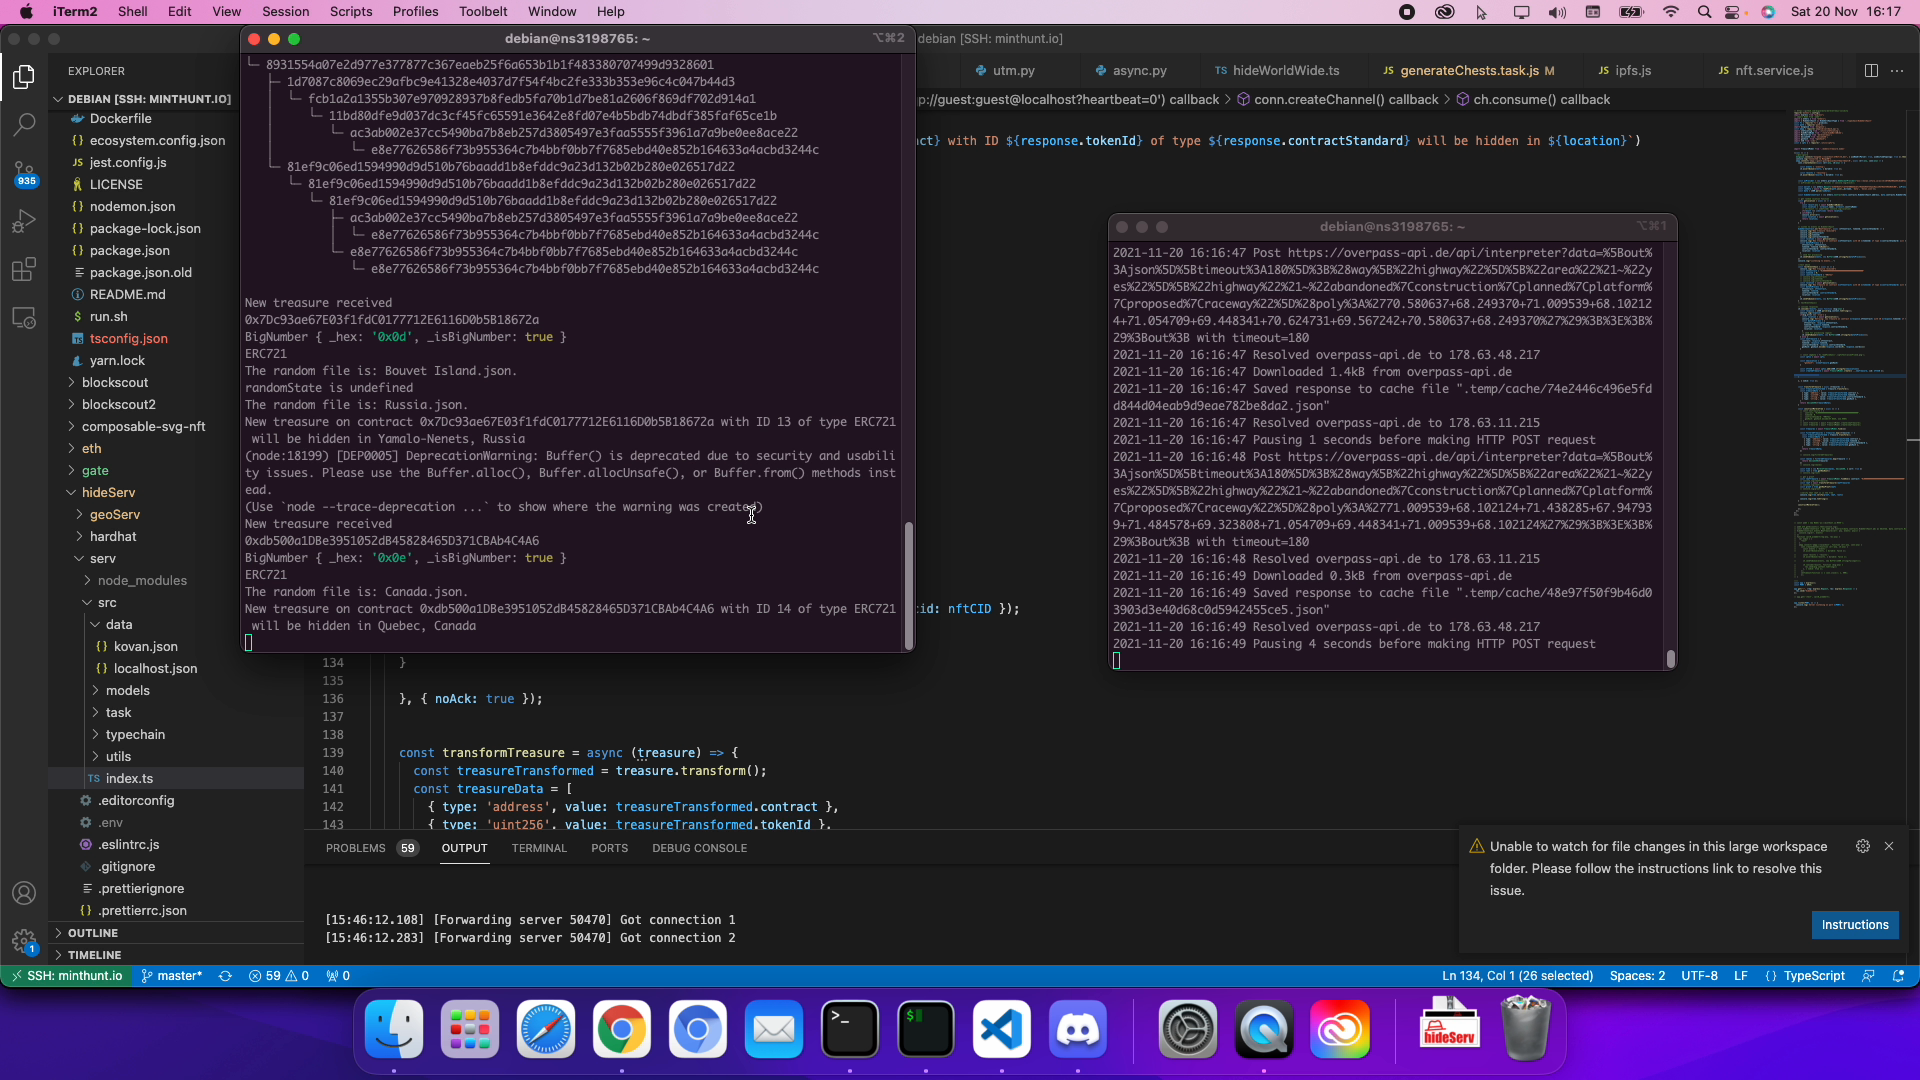Click the feedback icon in status bar
Image resolution: width=1920 pixels, height=1080 pixels.
pos(1868,976)
